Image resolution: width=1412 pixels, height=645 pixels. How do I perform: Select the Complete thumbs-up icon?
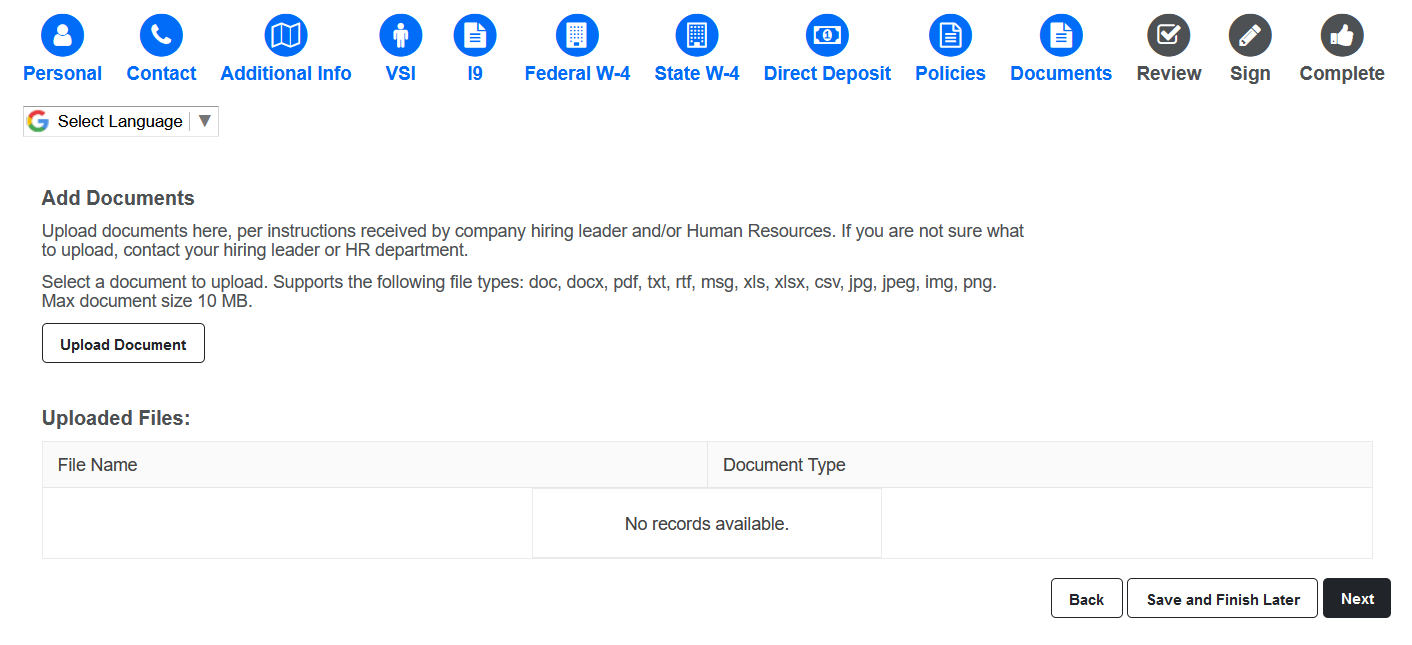[1342, 36]
